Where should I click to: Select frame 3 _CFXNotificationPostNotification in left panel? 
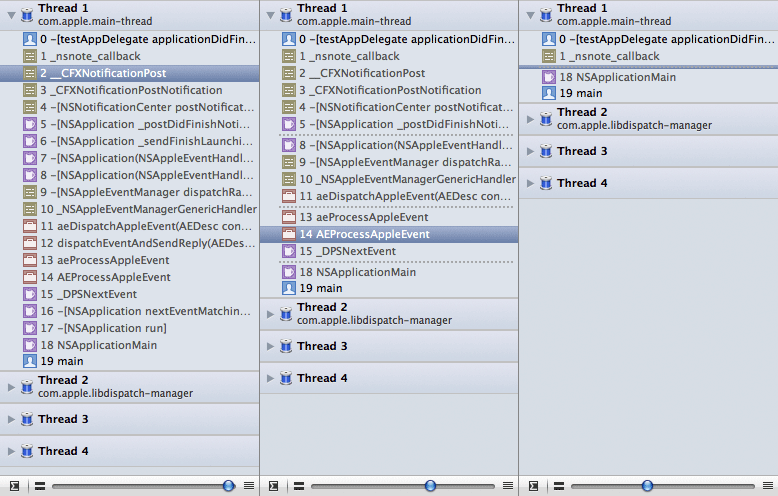[130, 90]
